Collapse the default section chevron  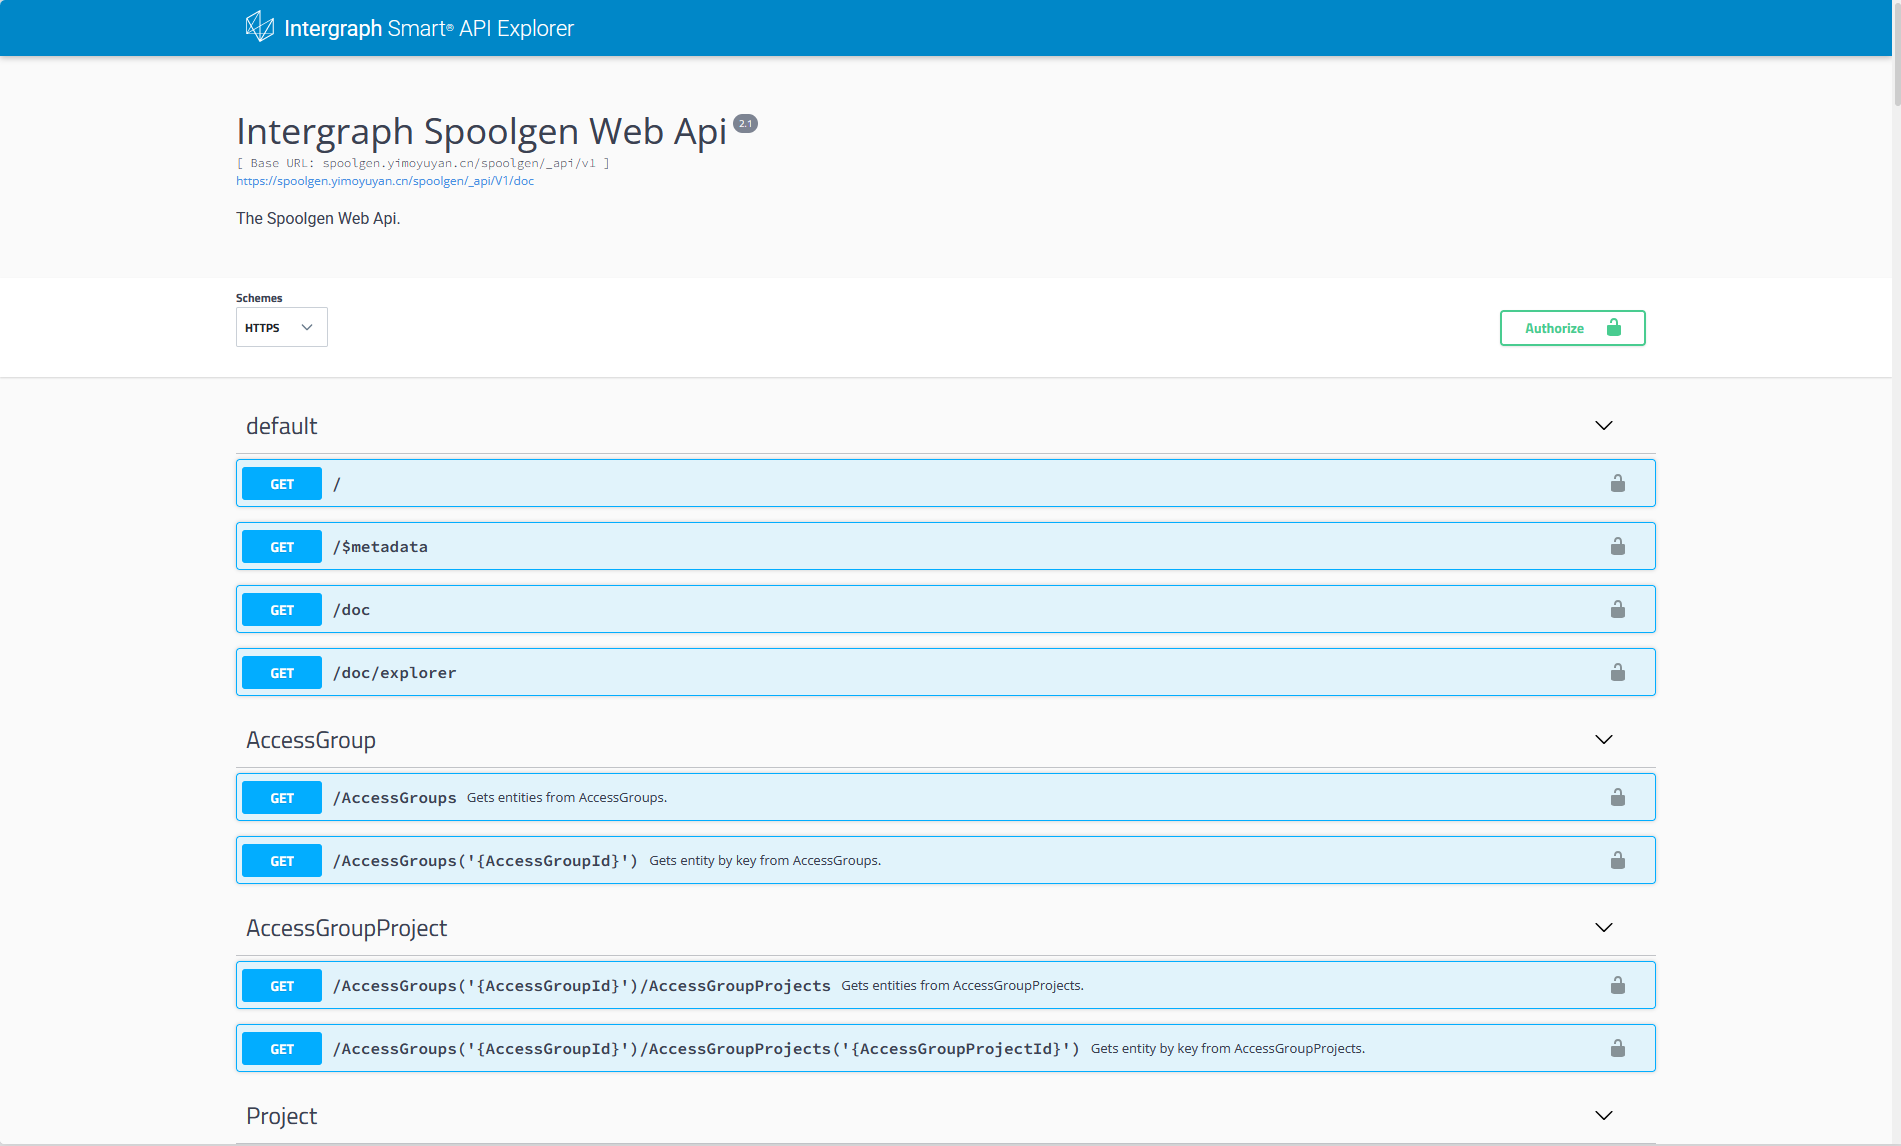point(1603,426)
